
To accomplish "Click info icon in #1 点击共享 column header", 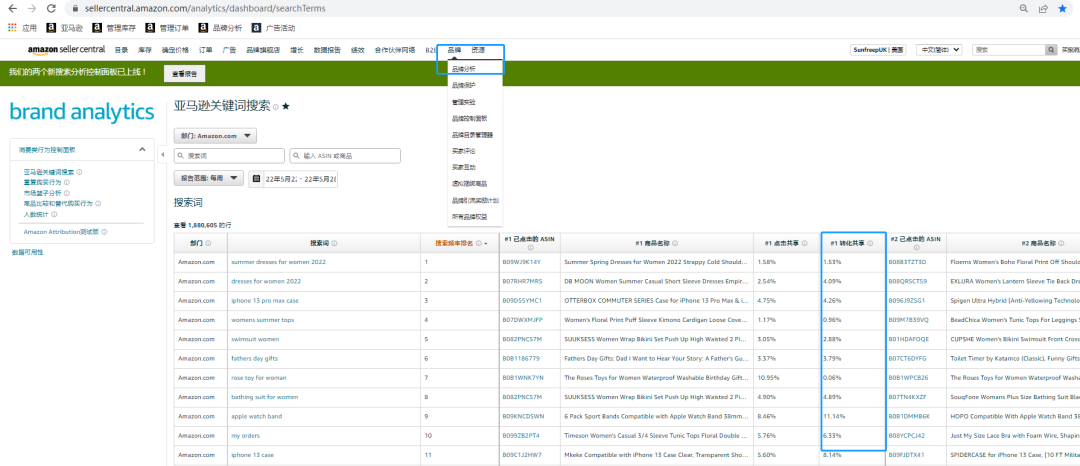I will [806, 243].
